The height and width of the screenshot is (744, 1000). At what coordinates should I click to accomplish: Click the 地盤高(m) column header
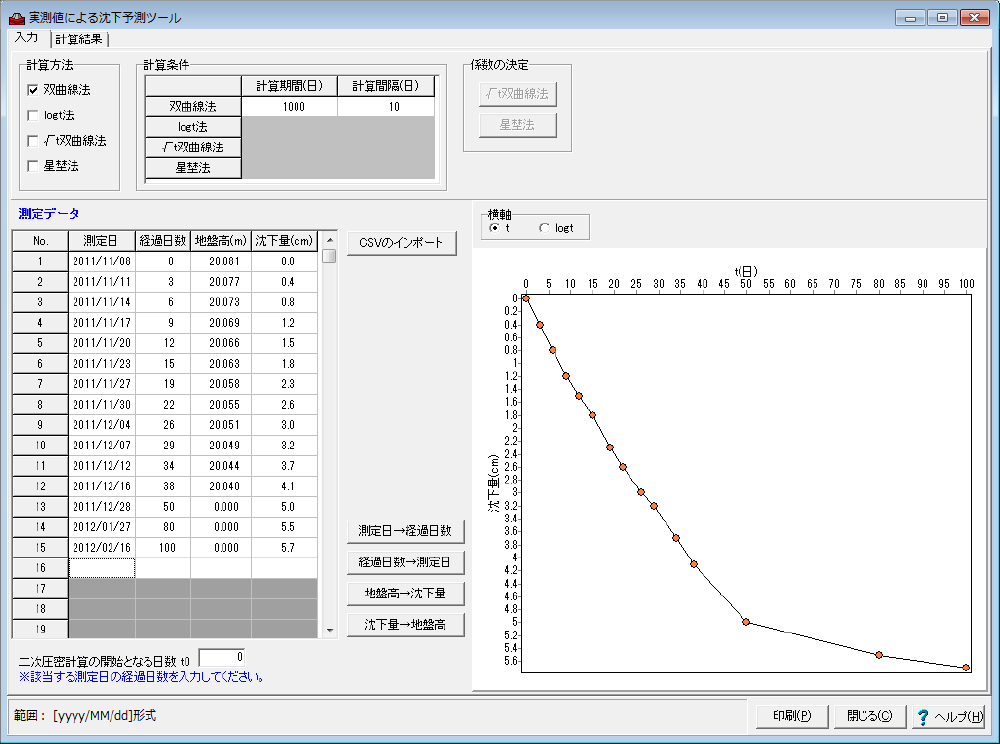pyautogui.click(x=221, y=240)
